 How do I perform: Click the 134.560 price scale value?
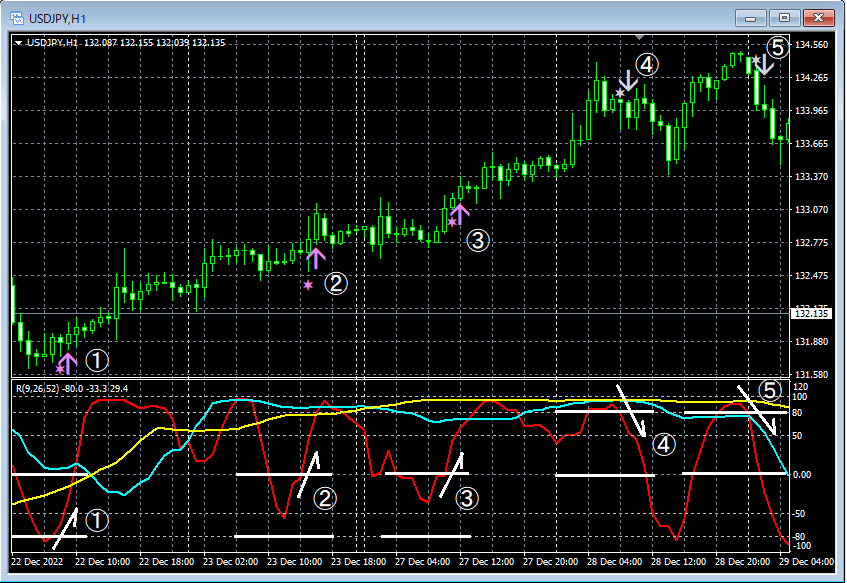click(811, 45)
